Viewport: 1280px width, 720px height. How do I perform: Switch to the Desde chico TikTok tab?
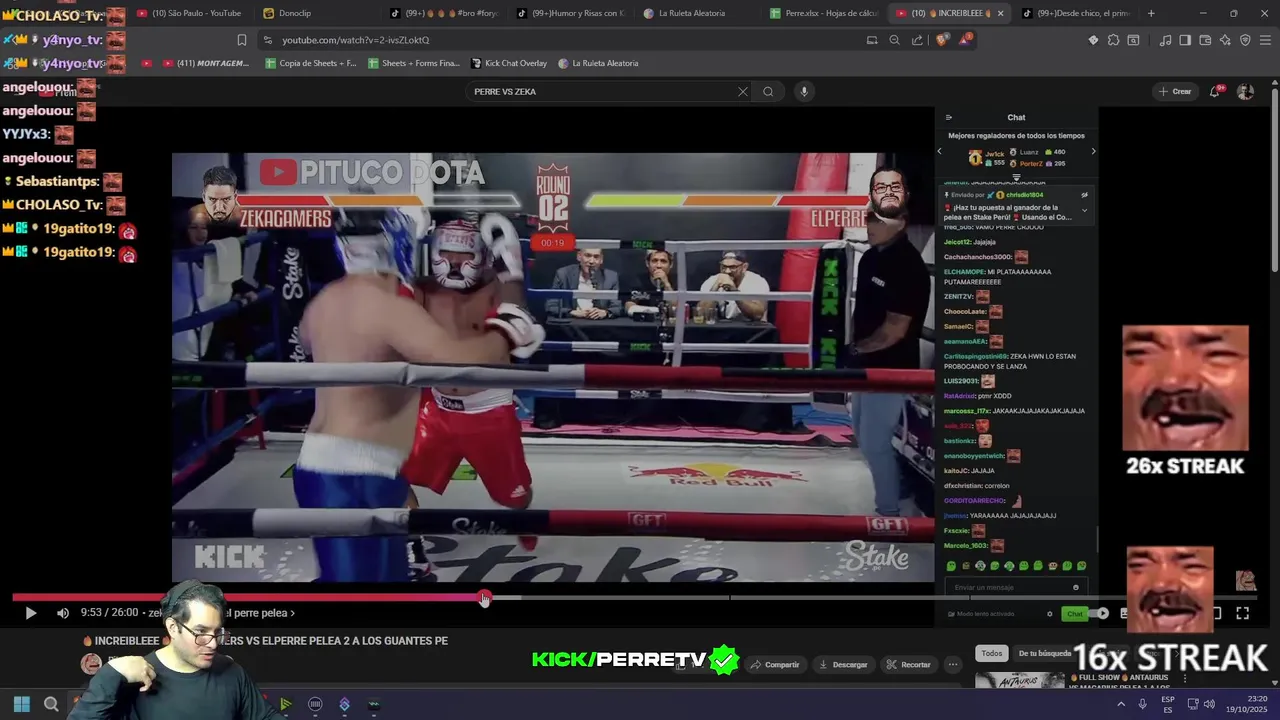(1075, 13)
